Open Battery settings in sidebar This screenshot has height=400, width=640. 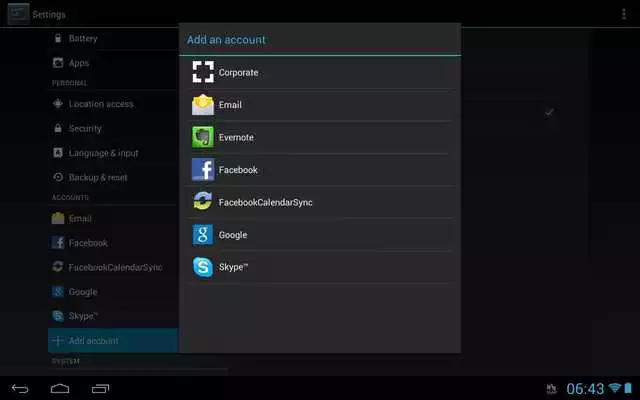pyautogui.click(x=83, y=38)
